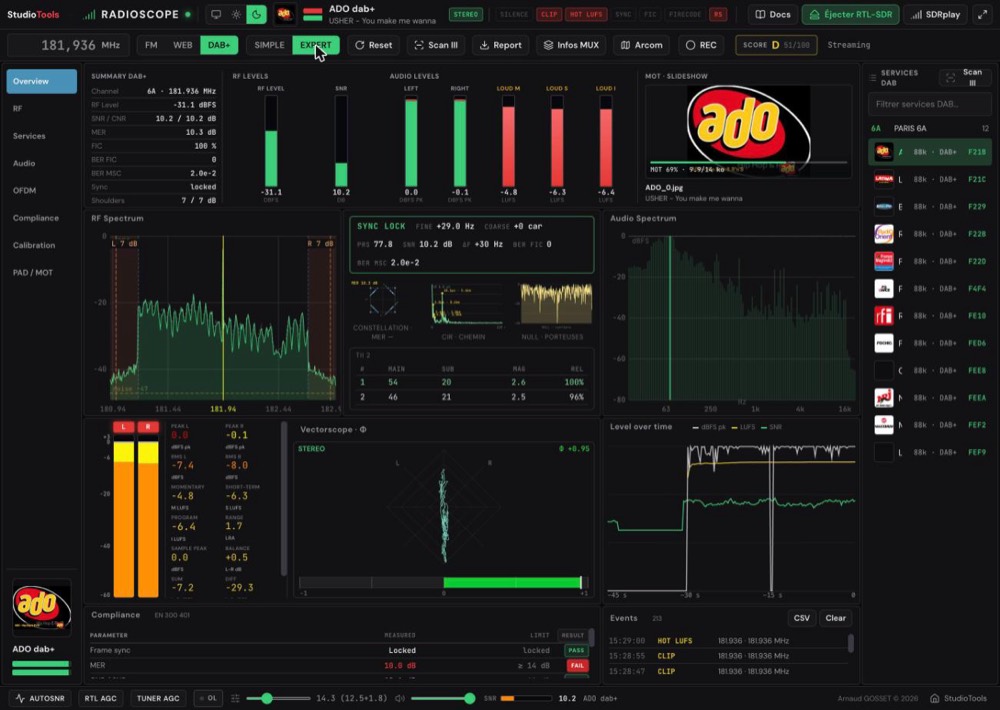Click the HOT LUFS alert badge
1000x710 pixels.
click(x=585, y=14)
